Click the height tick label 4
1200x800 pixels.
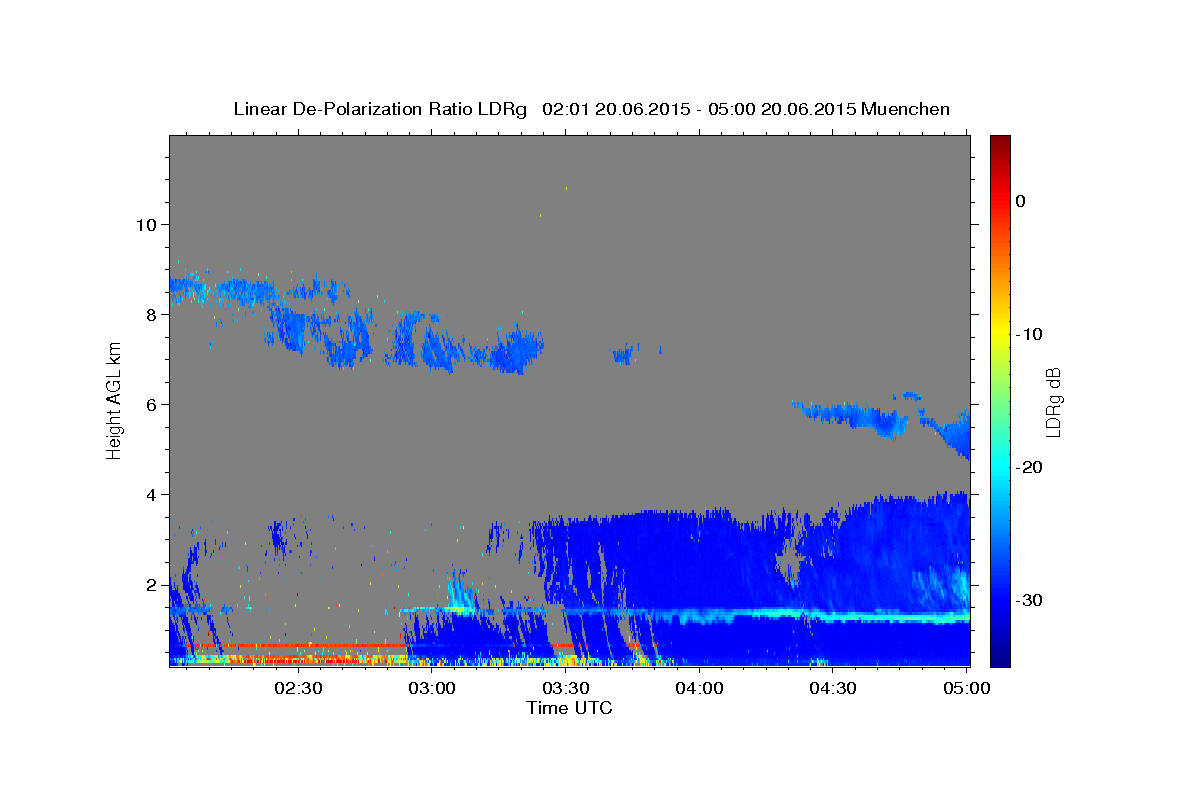151,494
